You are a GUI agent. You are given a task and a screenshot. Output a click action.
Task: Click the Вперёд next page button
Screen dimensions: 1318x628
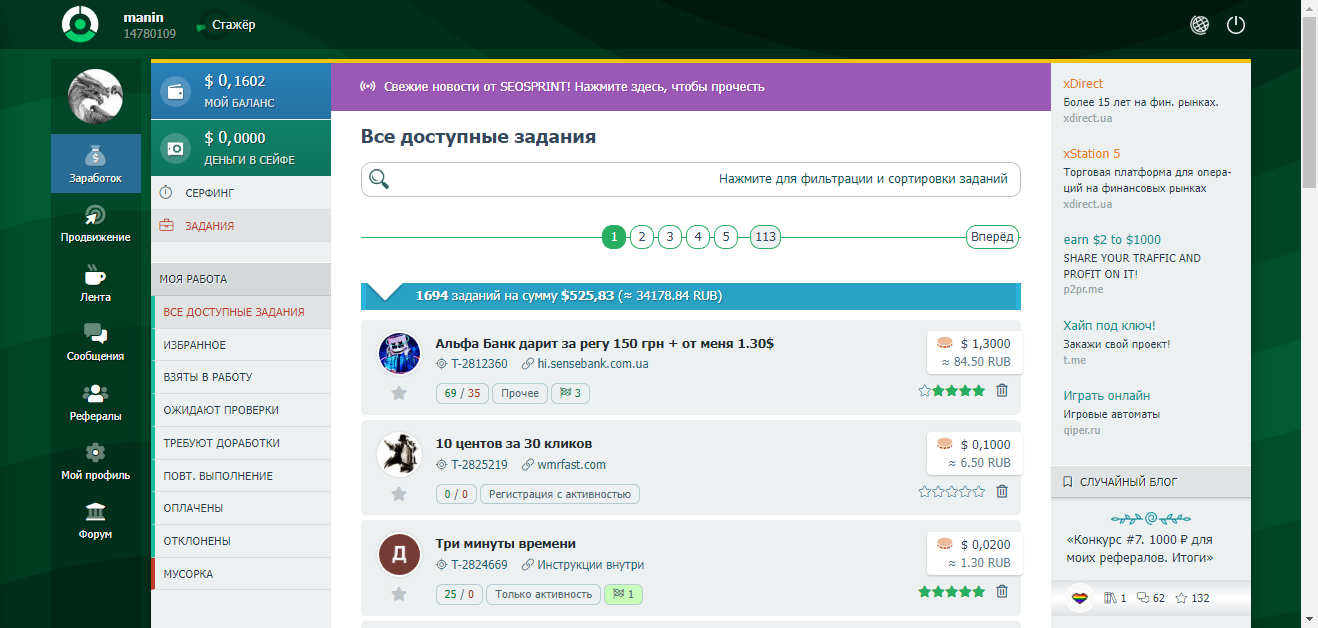pos(992,237)
